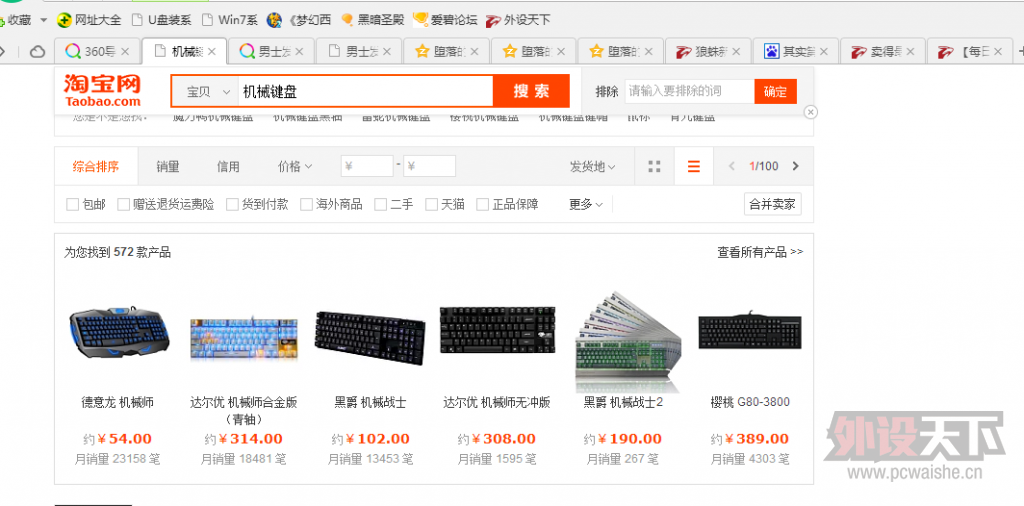
Task: Open the 黑暗圣殿 bookmark
Action: click(x=372, y=20)
